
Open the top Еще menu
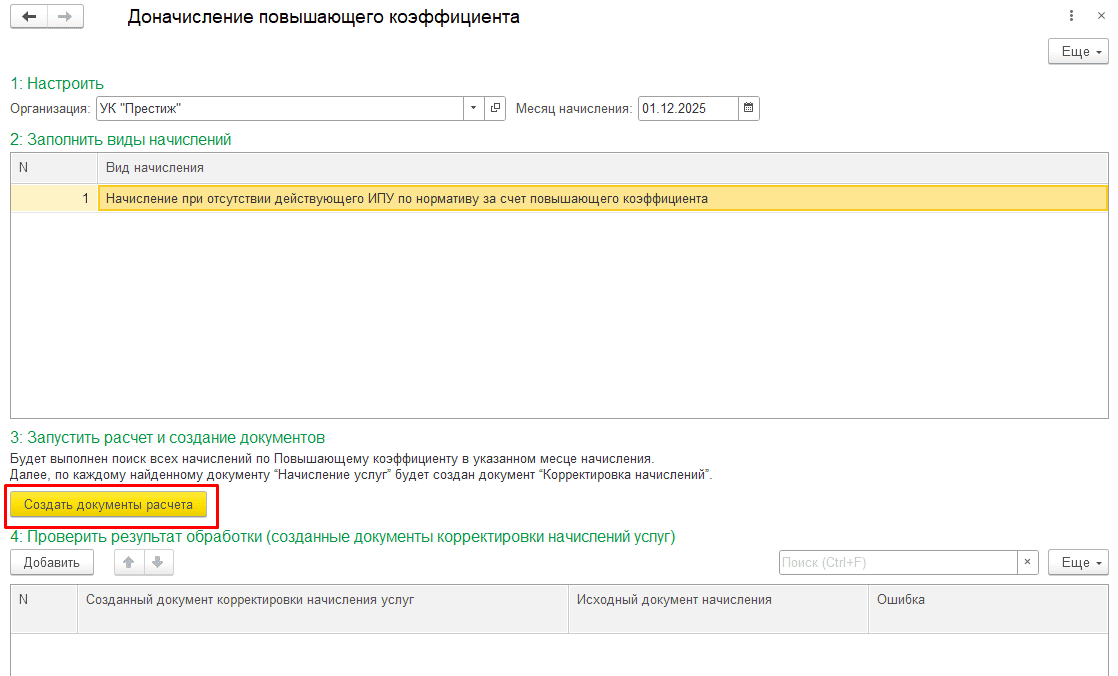[x=1078, y=51]
